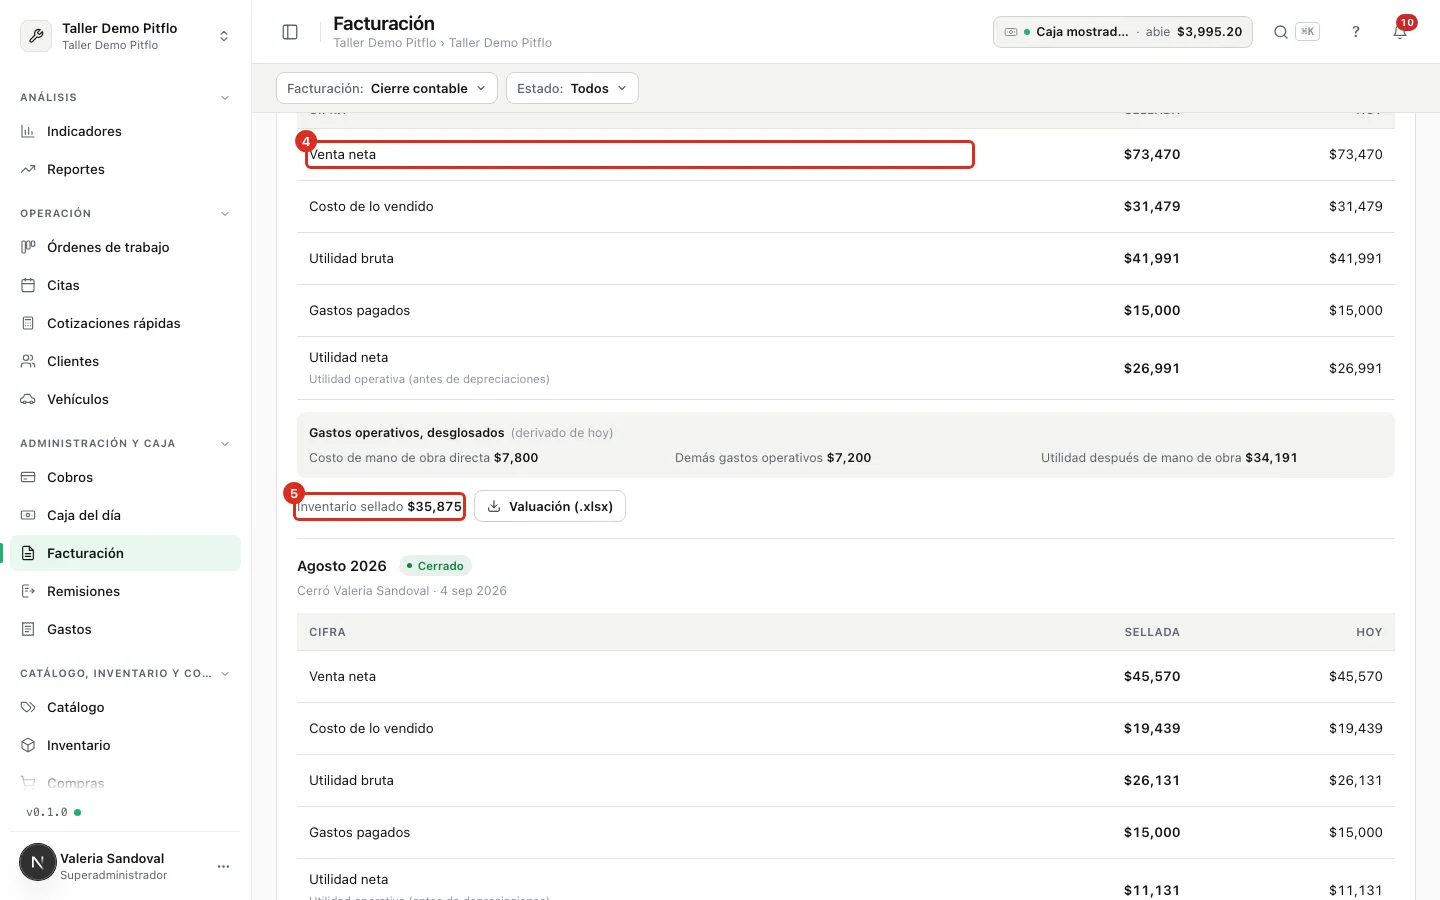The width and height of the screenshot is (1440, 900).
Task: Click the Inventario box icon
Action: (x=28, y=745)
